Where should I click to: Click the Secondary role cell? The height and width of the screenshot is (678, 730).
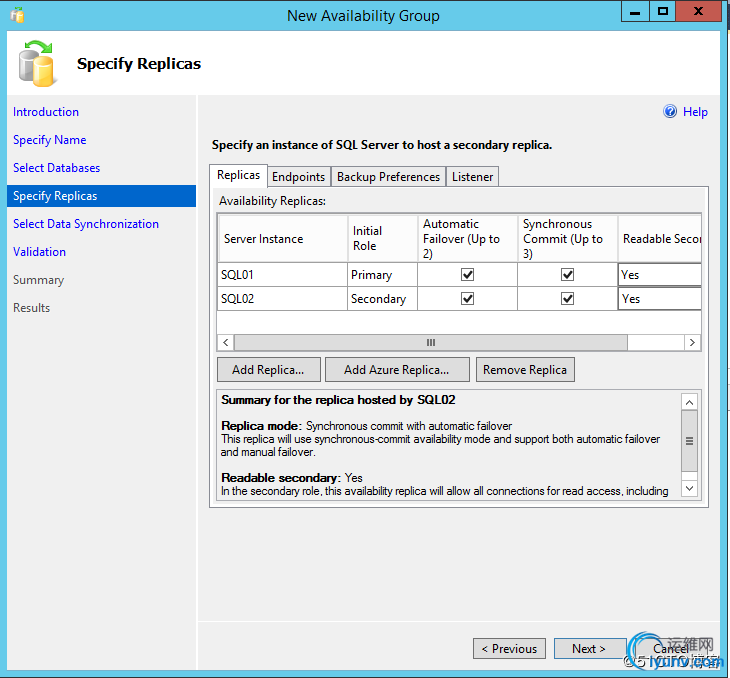[x=382, y=298]
